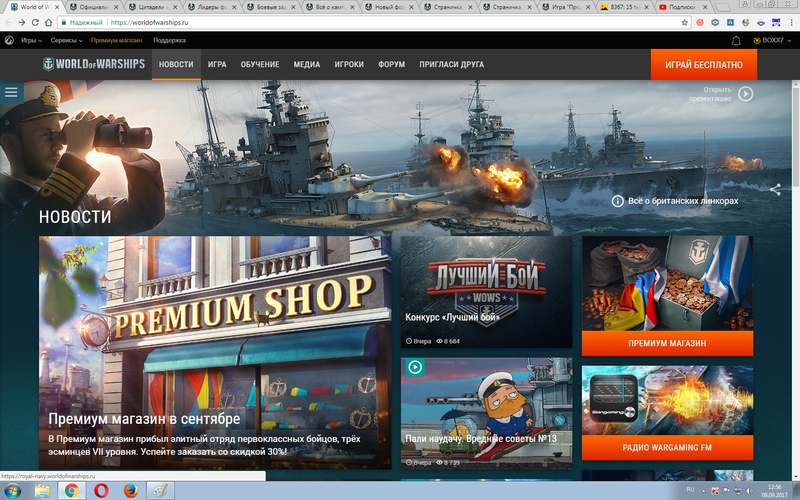Click the Надежный secure site indicator
The height and width of the screenshot is (500, 800).
point(82,22)
